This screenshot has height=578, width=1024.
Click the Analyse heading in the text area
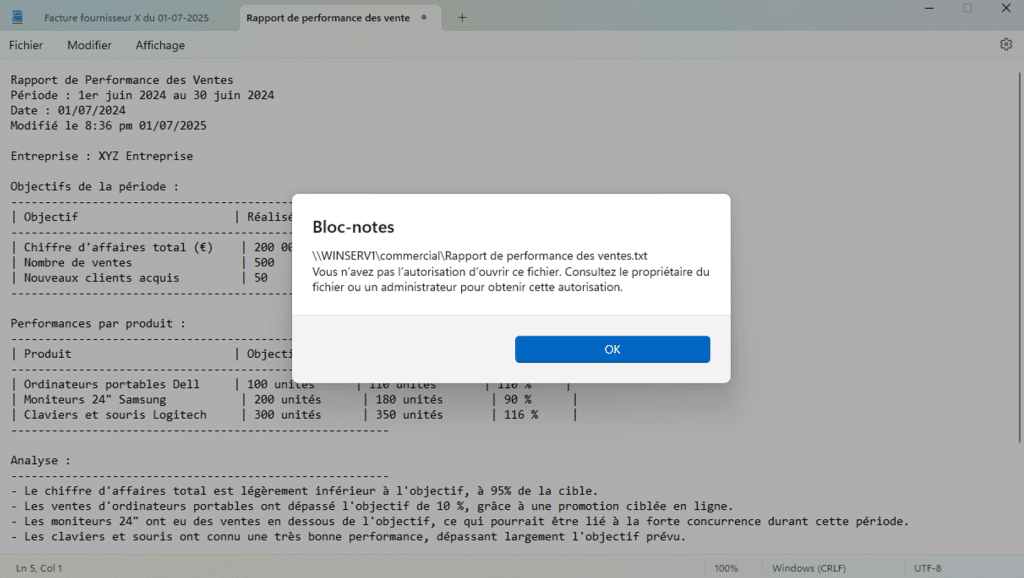pyautogui.click(x=40, y=461)
